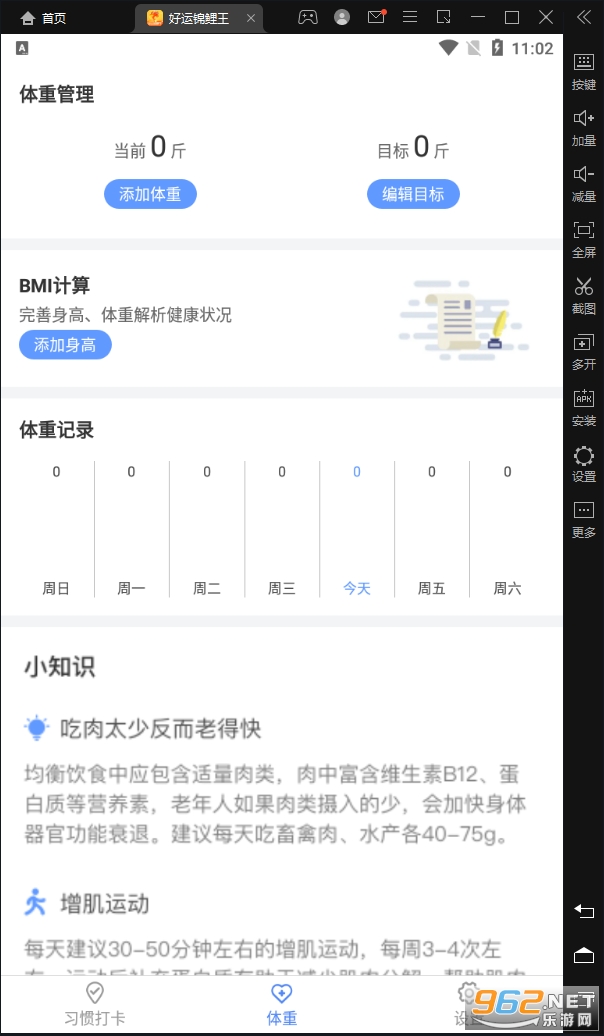Click the Android home button
This screenshot has width=604, height=1036.
coord(584,955)
